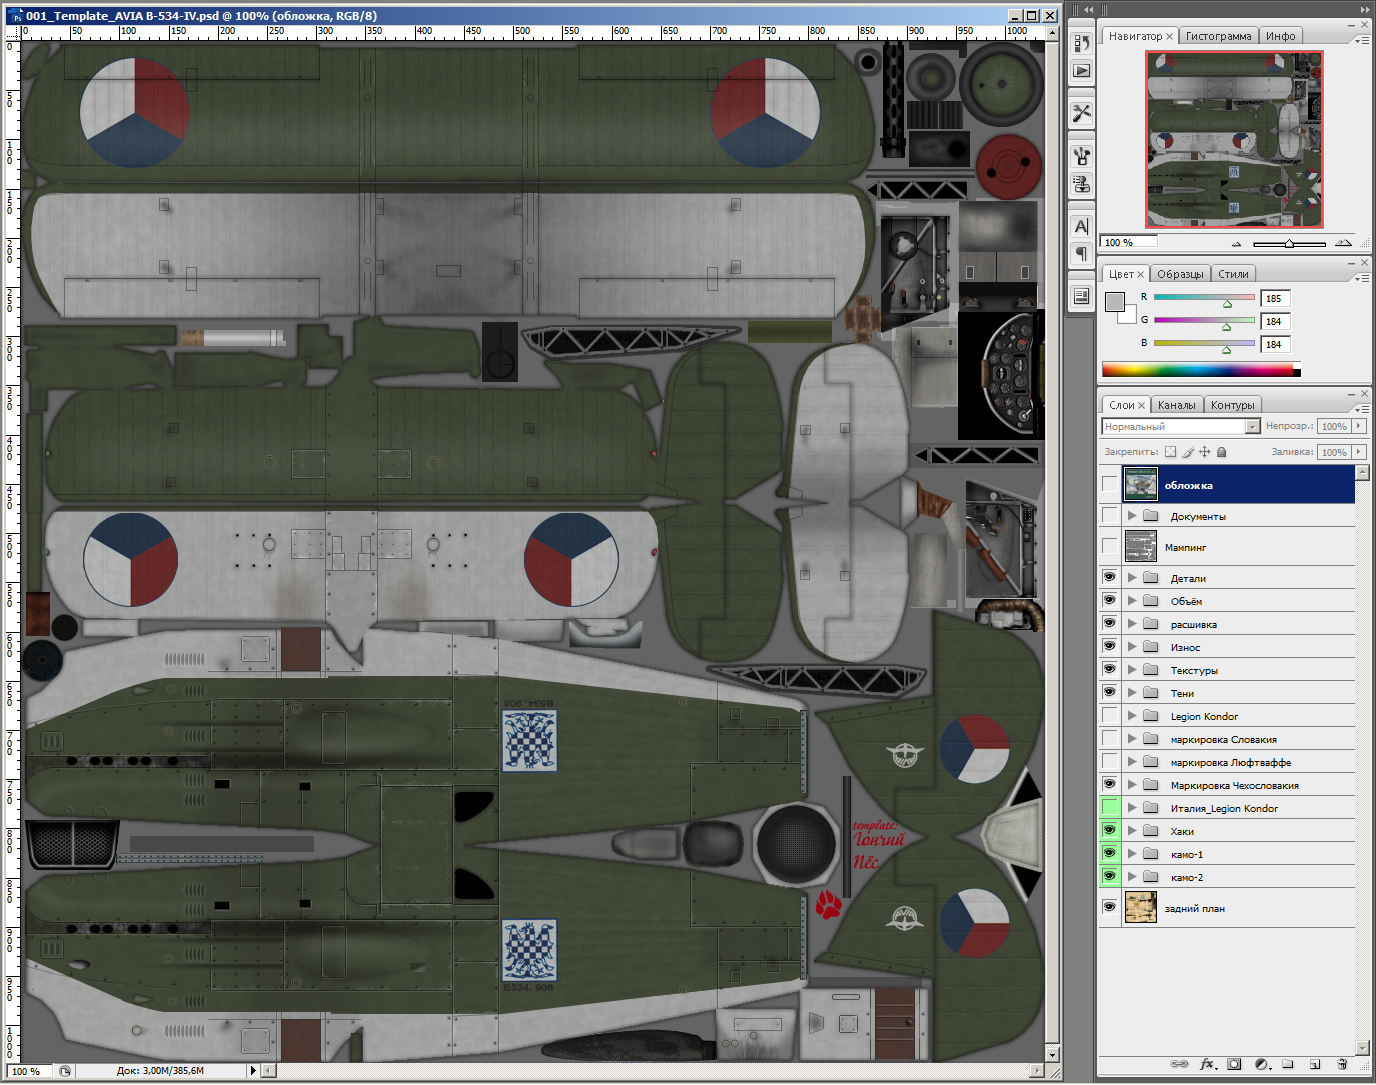Hide the задний план layer
Viewport: 1376px width, 1085px height.
coord(1109,908)
